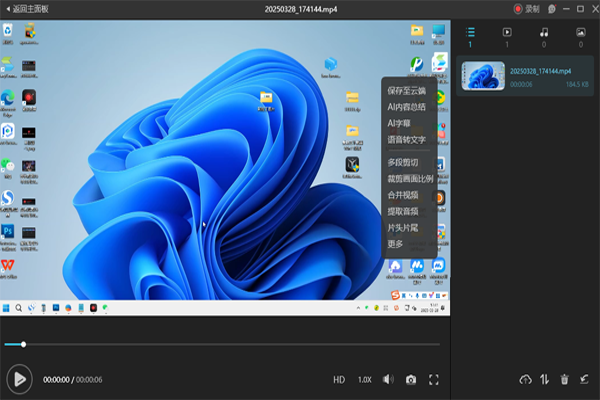Viewport: 600px width, 400px height.
Task: Play the video with the play button
Action: [x=20, y=379]
